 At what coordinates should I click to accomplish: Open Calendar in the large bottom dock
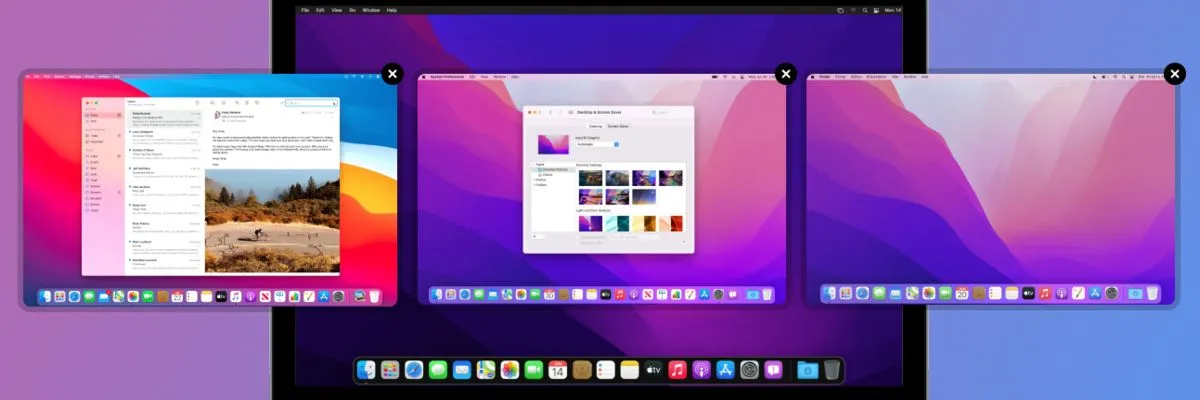(x=558, y=370)
